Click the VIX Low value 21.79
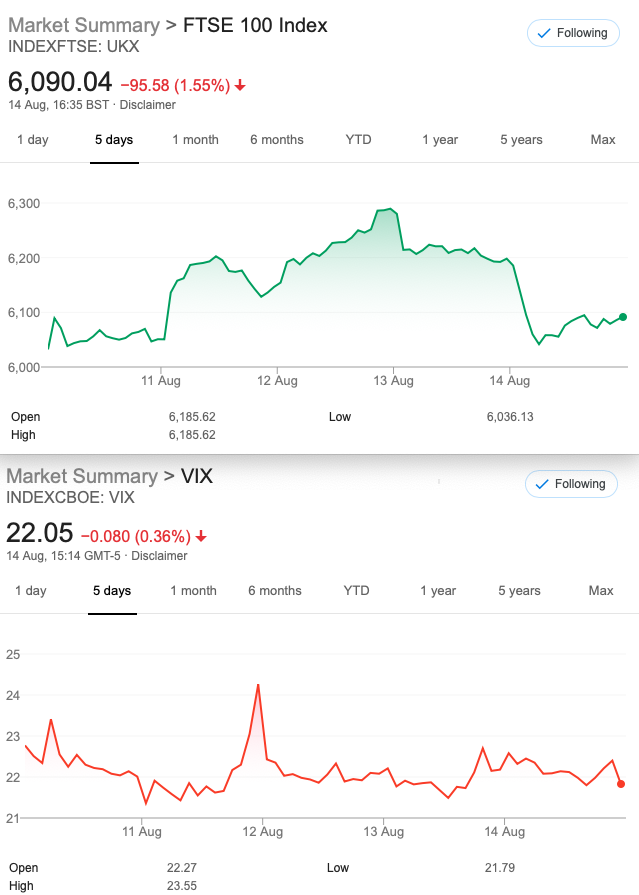639x895 pixels. click(500, 868)
